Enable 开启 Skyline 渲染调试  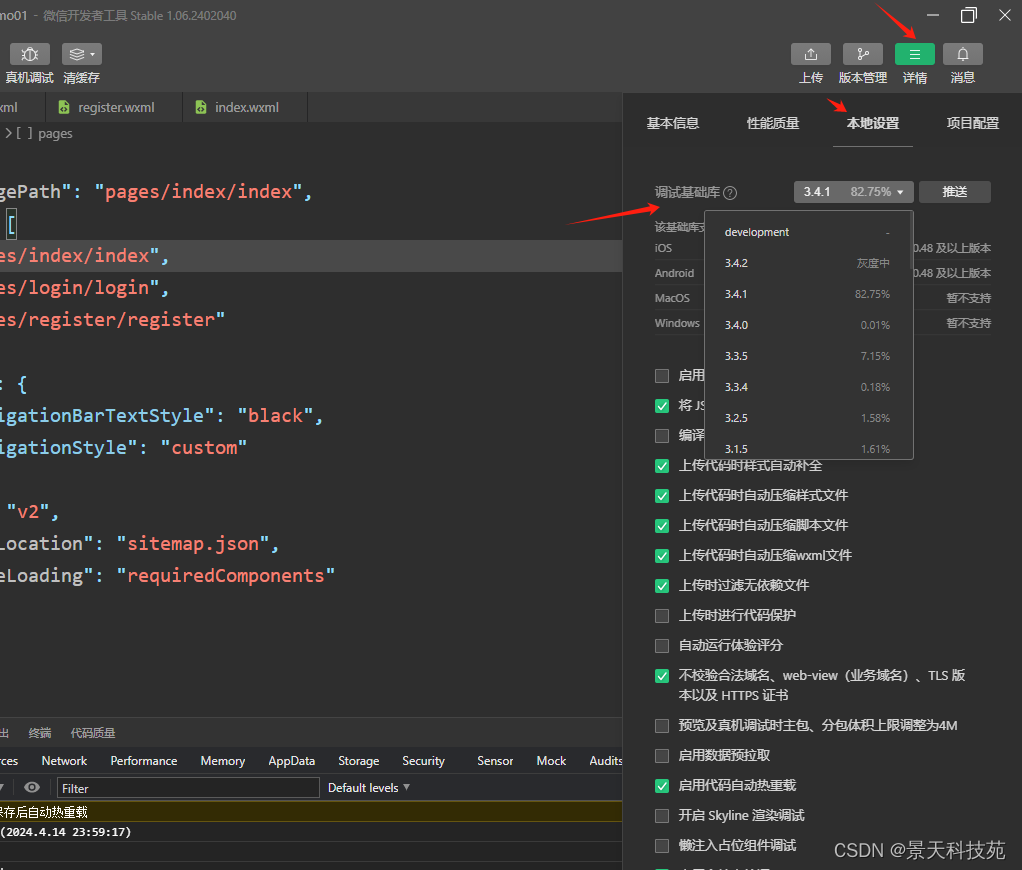(x=662, y=816)
